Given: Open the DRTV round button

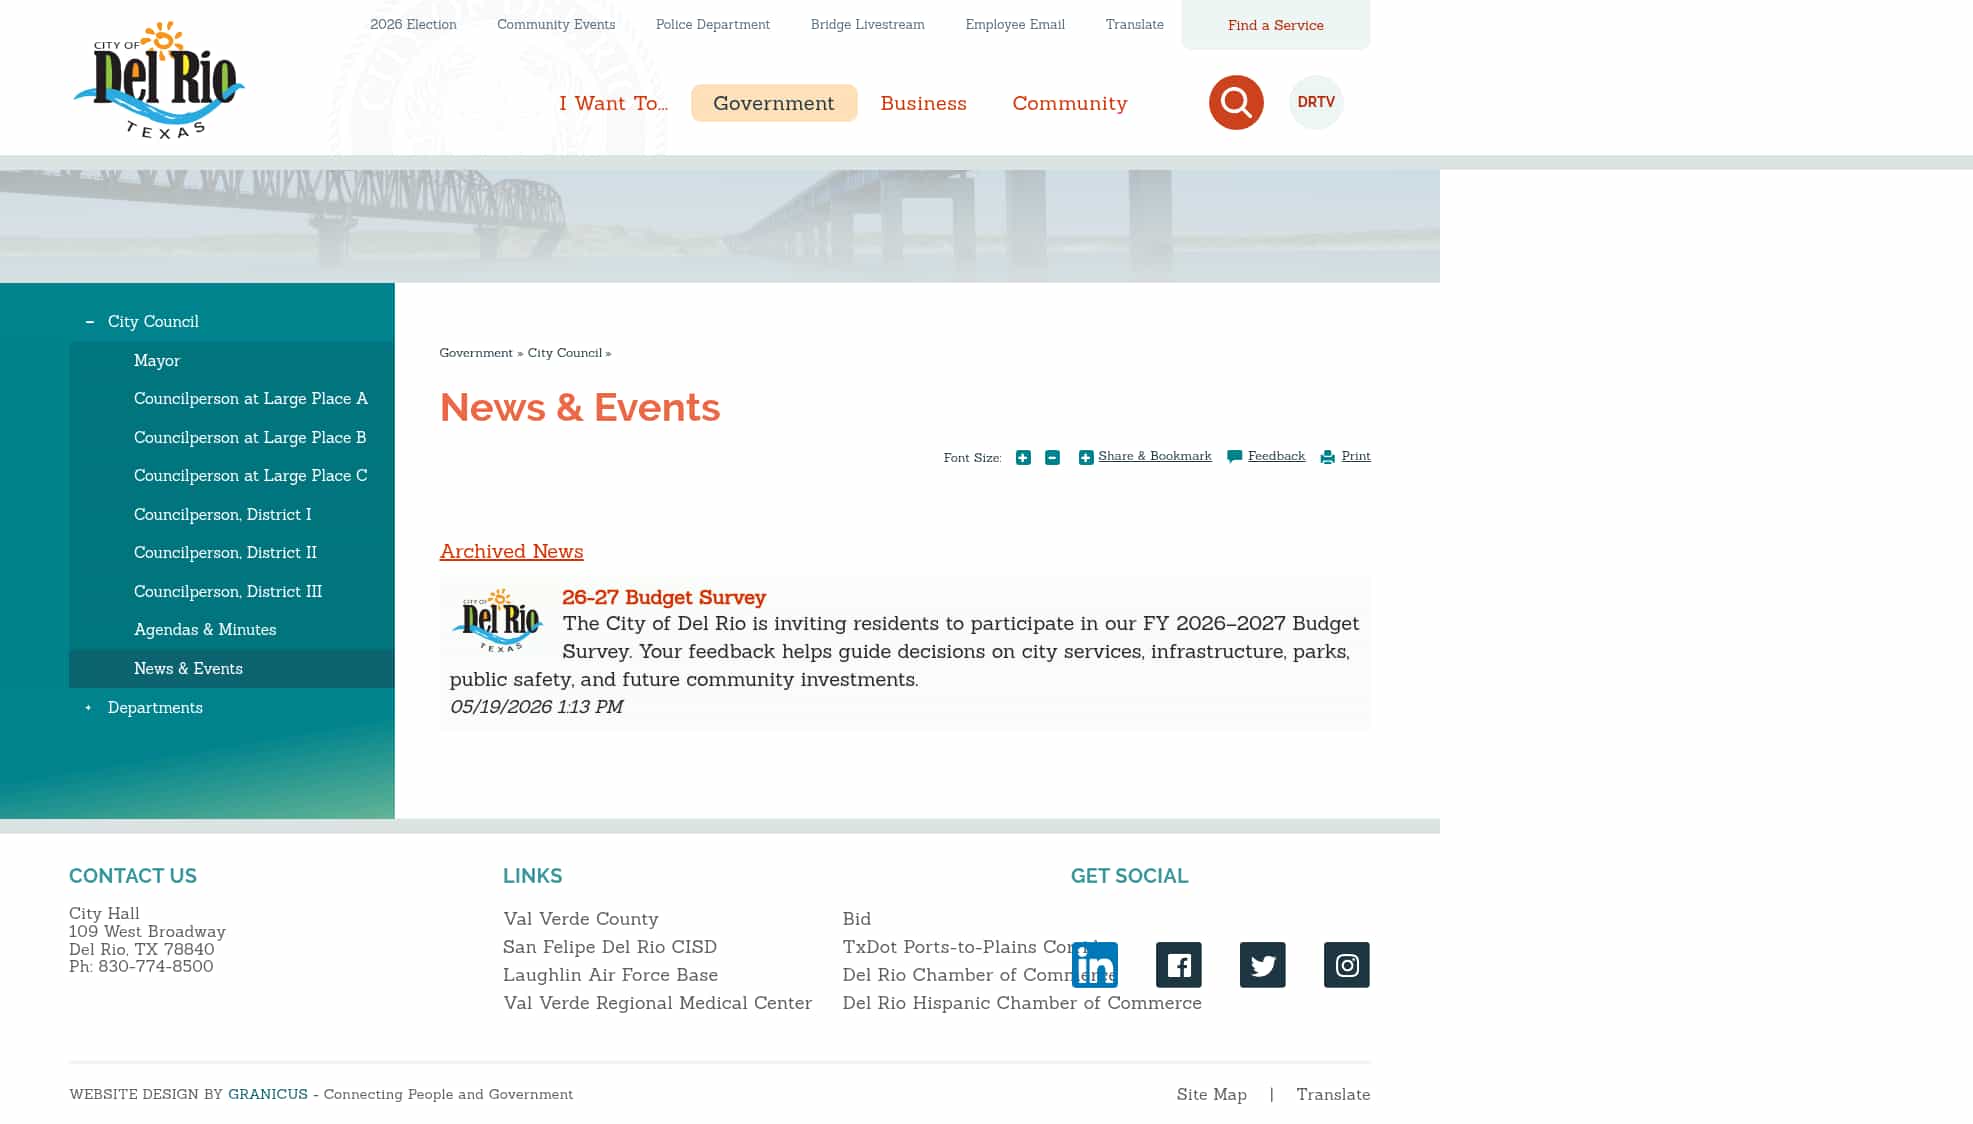Looking at the screenshot, I should point(1316,102).
